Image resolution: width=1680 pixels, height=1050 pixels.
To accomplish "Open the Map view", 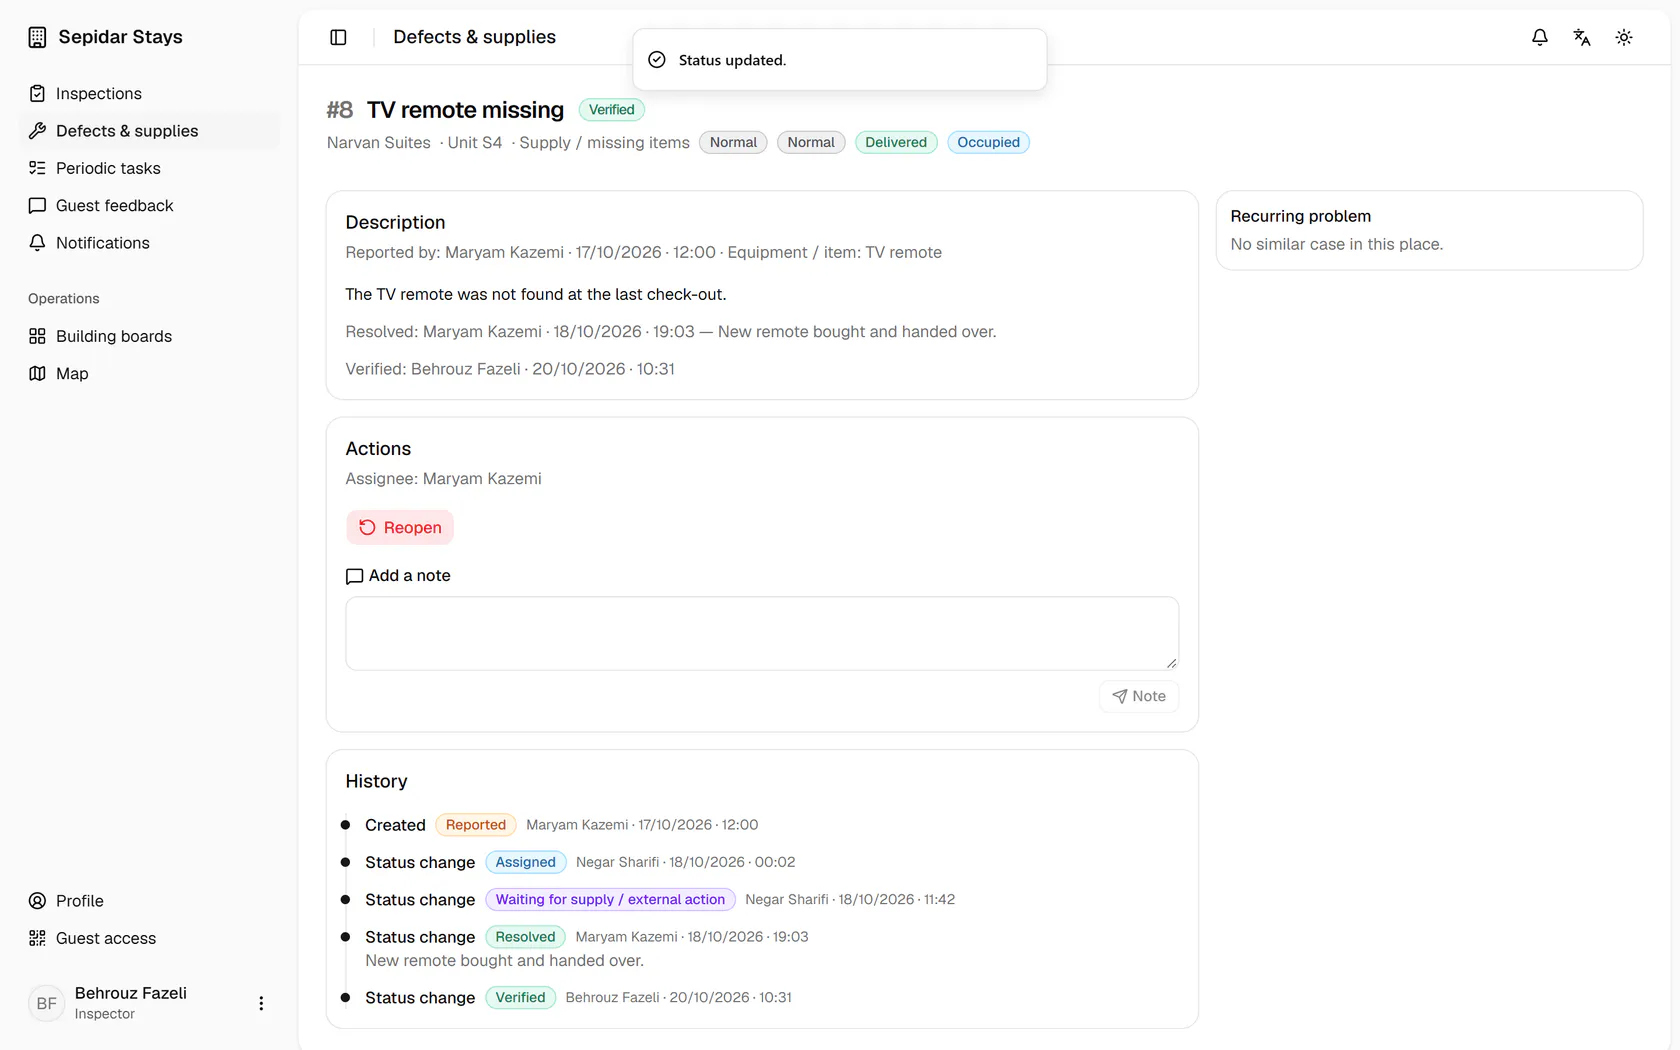I will 150,373.
